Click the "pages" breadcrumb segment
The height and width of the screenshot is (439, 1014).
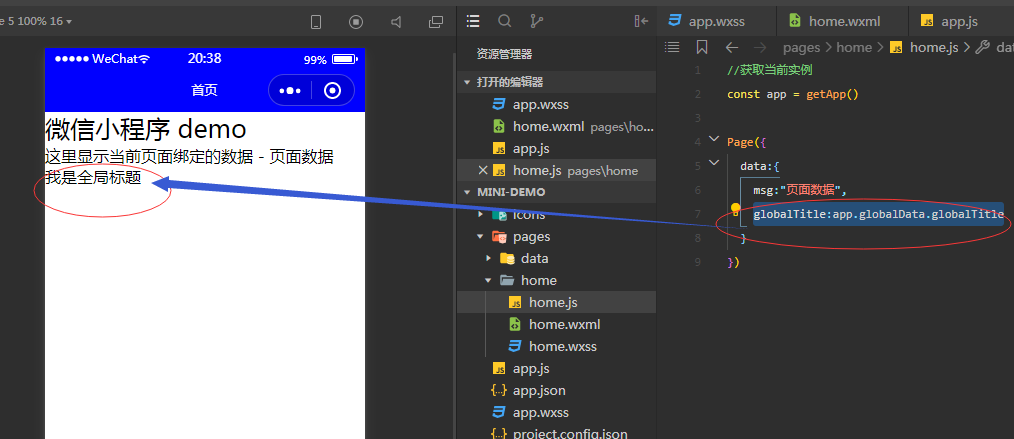[801, 47]
